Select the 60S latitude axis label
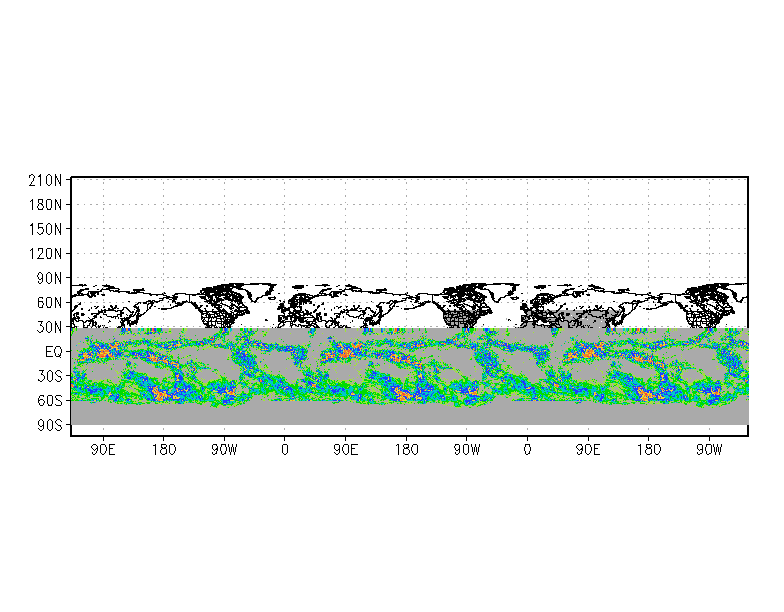The width and height of the screenshot is (784, 612). 49,401
